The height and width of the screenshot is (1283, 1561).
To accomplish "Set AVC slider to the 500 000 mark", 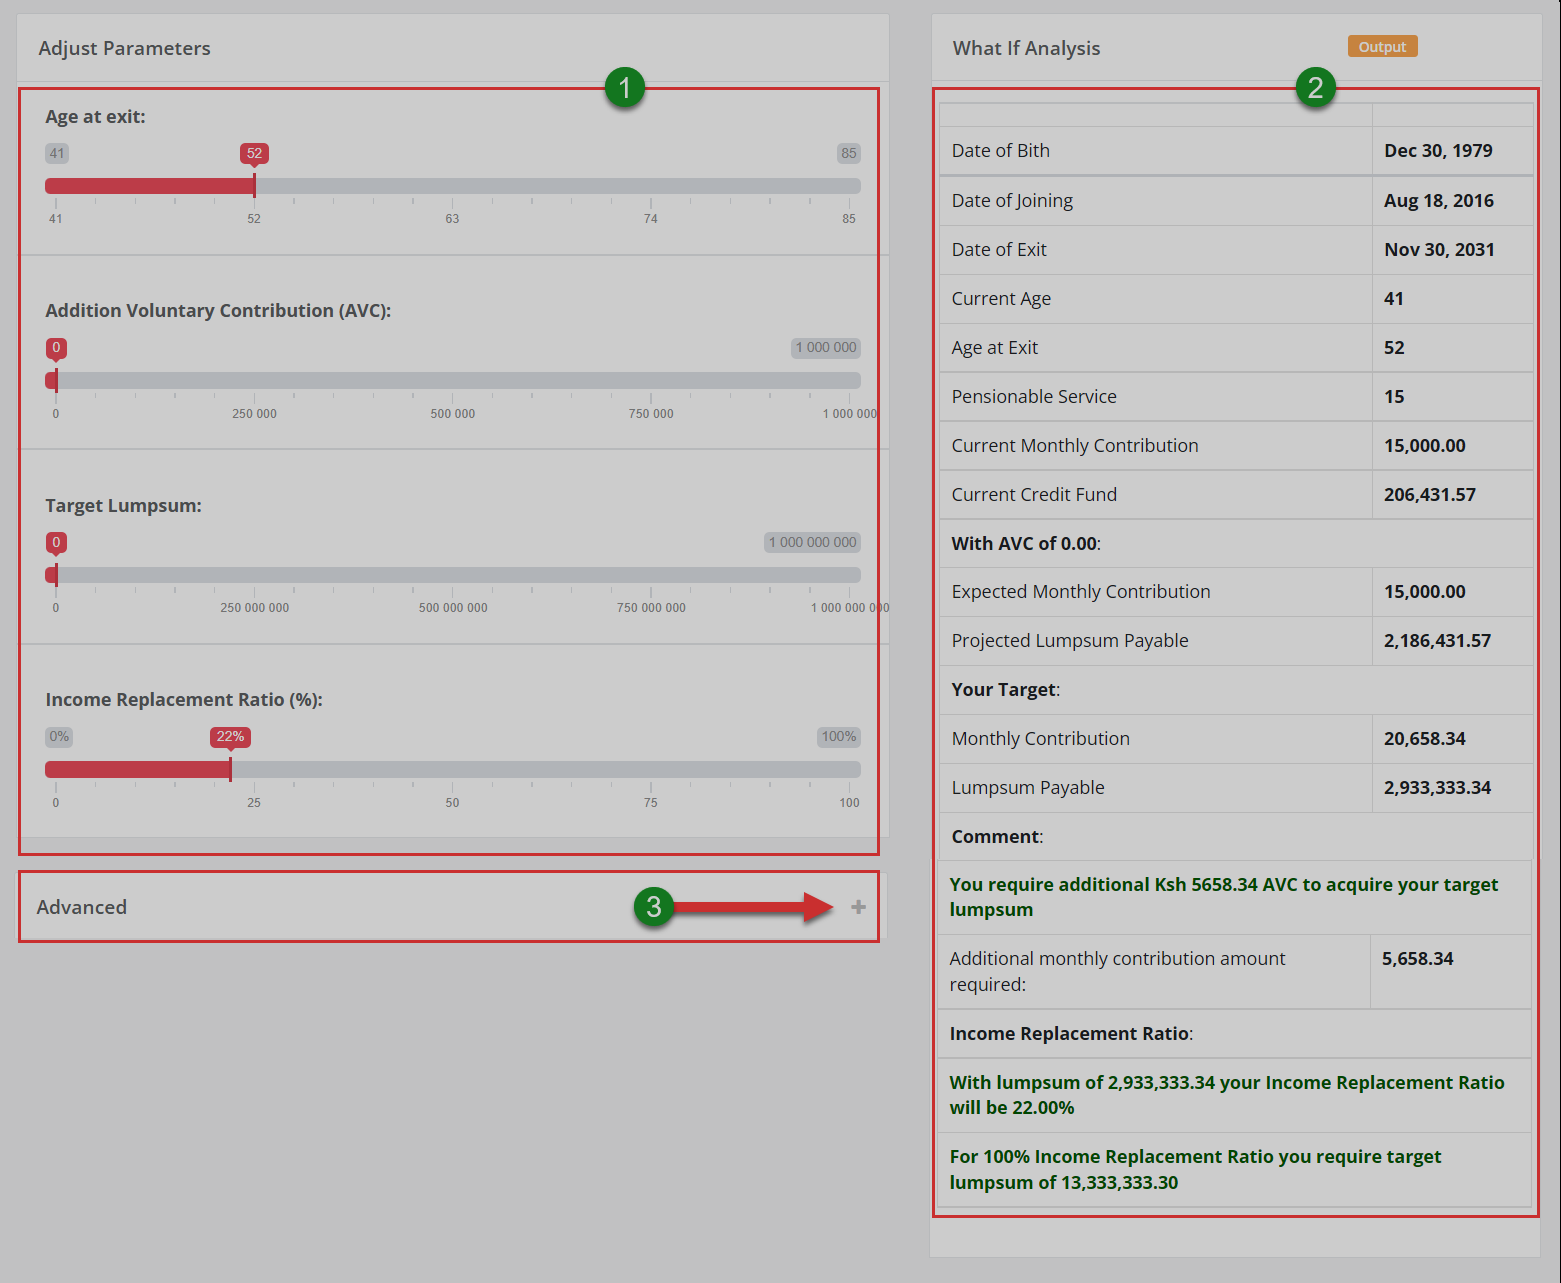I will [453, 381].
